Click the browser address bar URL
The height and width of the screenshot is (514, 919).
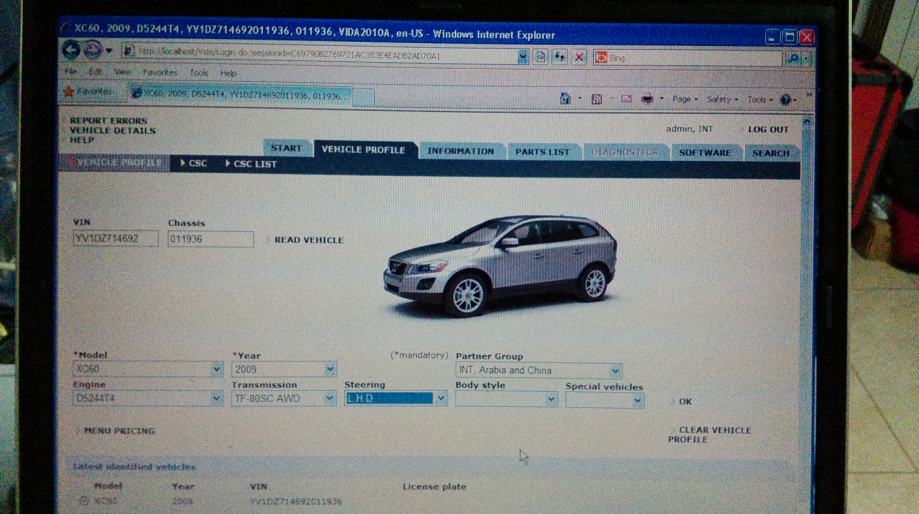click(319, 55)
